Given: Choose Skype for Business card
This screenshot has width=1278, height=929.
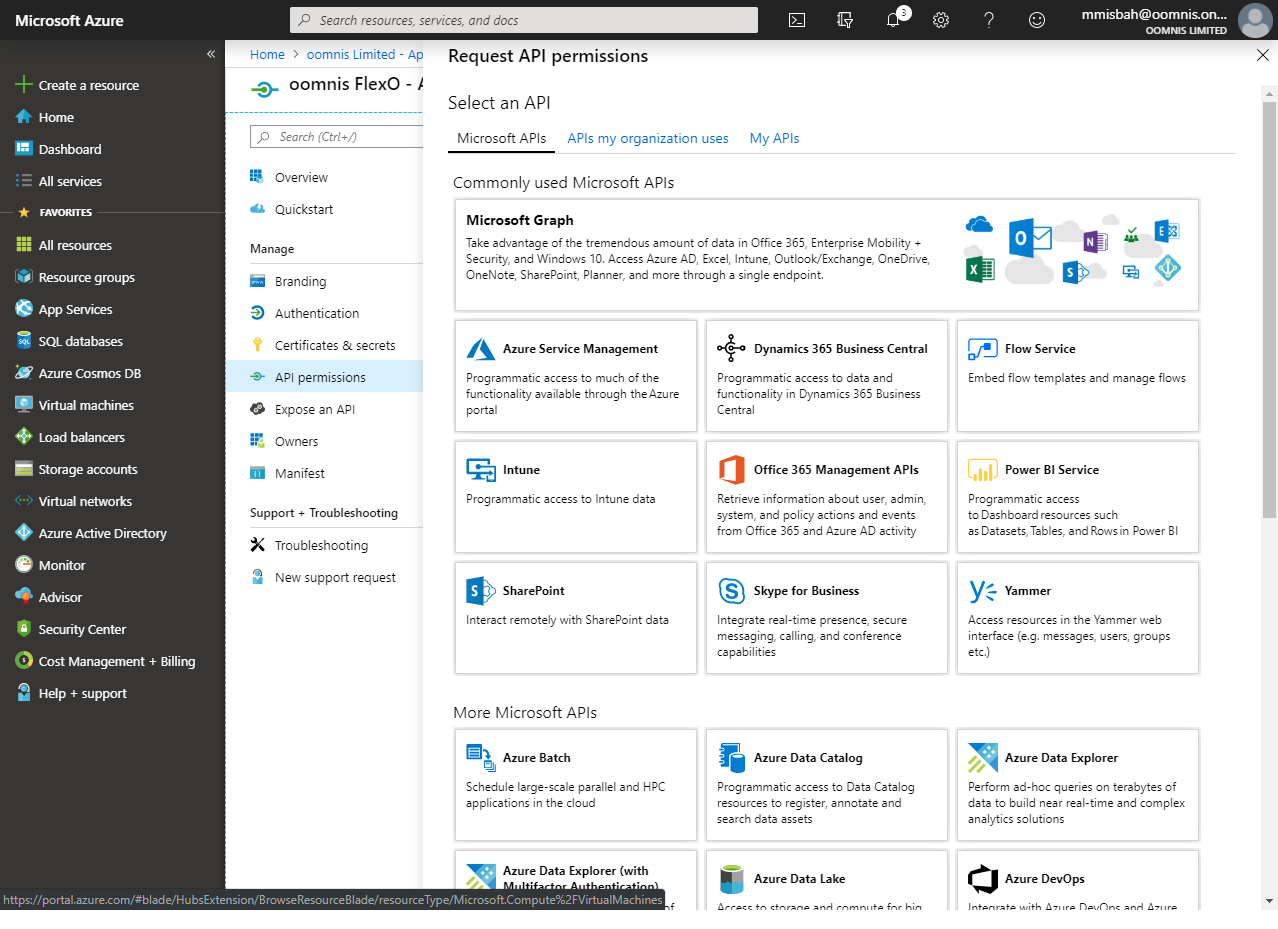Looking at the screenshot, I should point(827,618).
